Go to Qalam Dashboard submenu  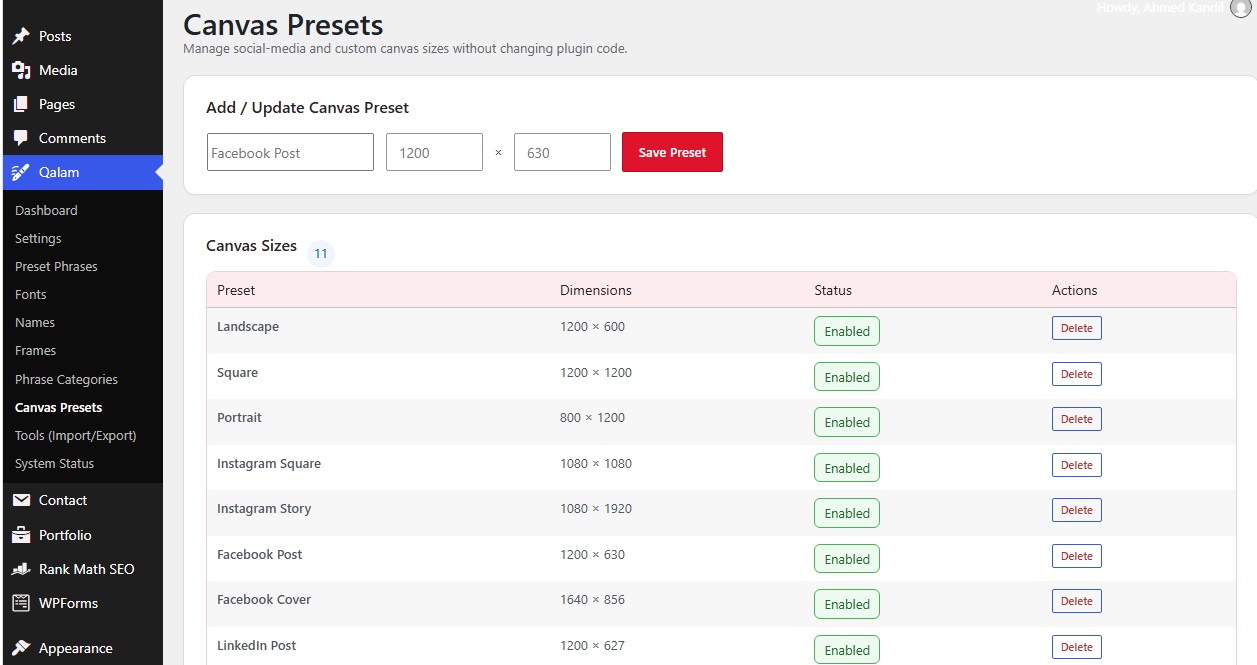46,210
